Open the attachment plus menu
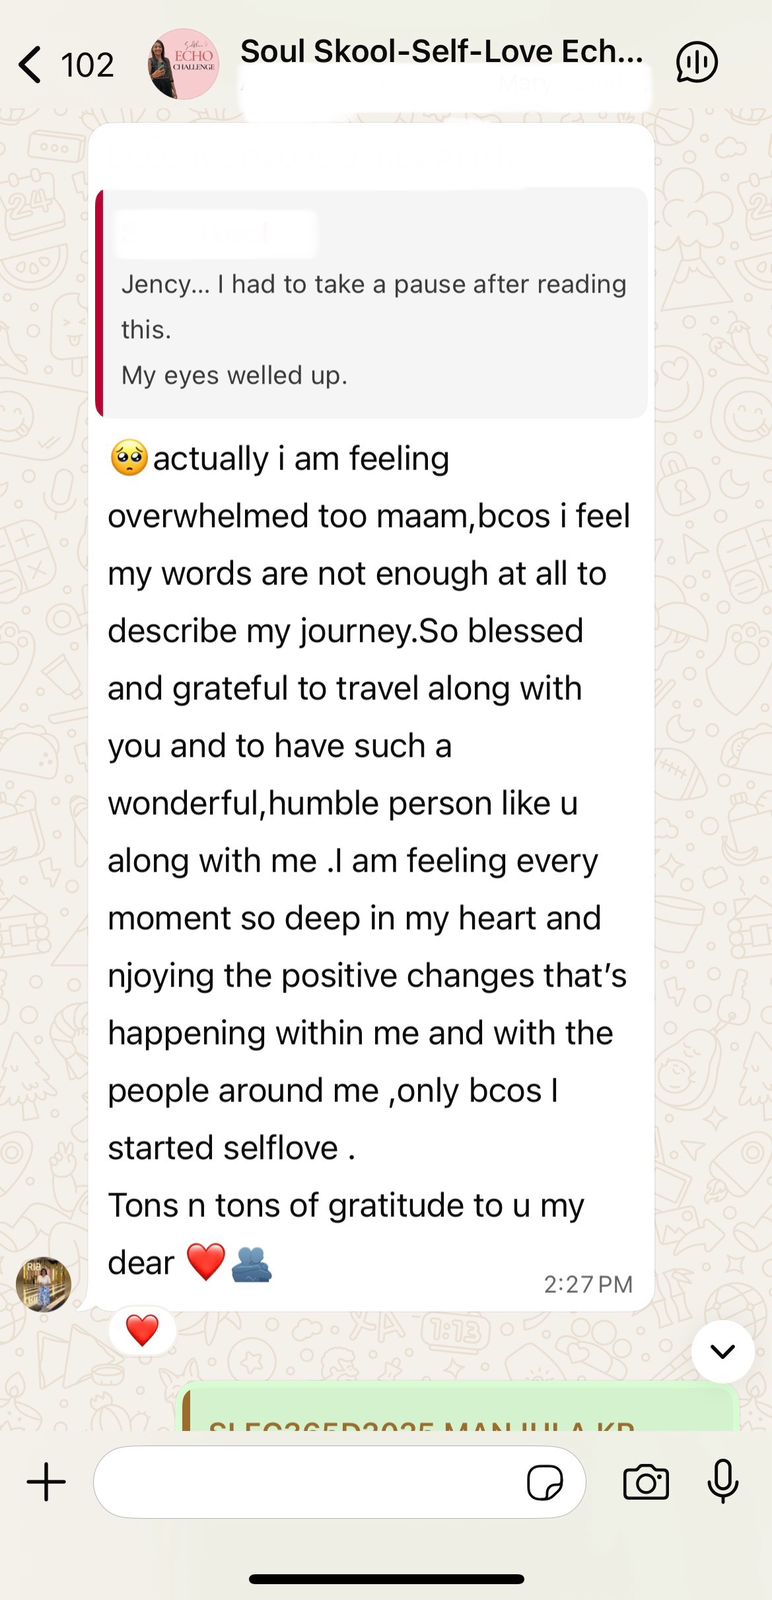 [x=46, y=1482]
